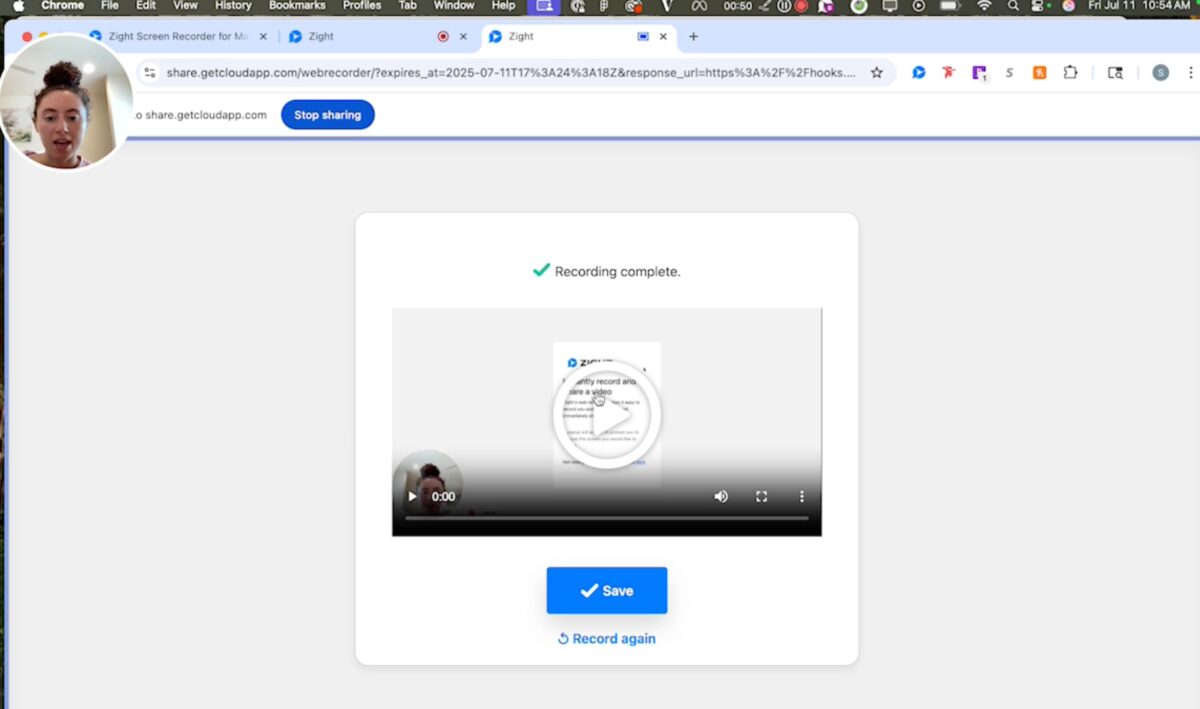Click the S-shaped pinned extension icon
1200x709 pixels.
pos(1009,72)
